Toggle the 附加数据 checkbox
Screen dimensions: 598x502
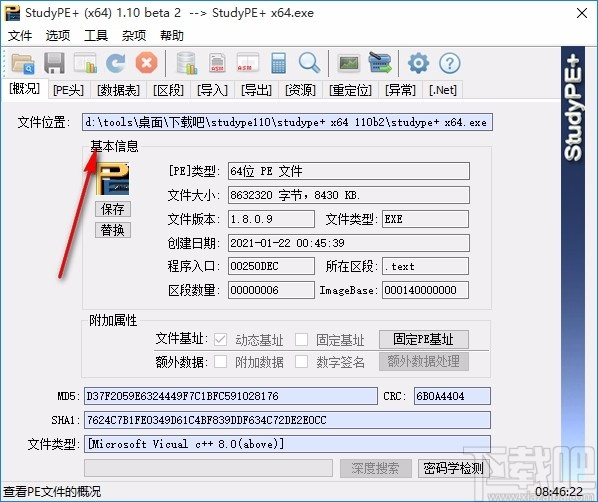(220, 361)
